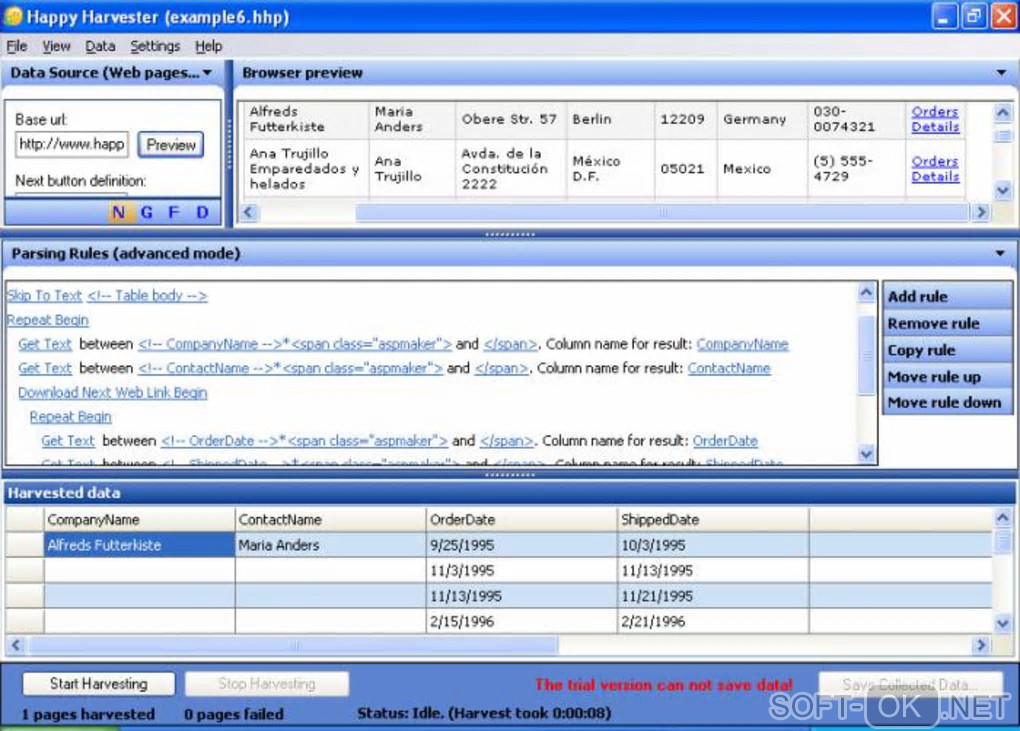
Task: Click the OrderDate column name link
Action: [x=725, y=441]
